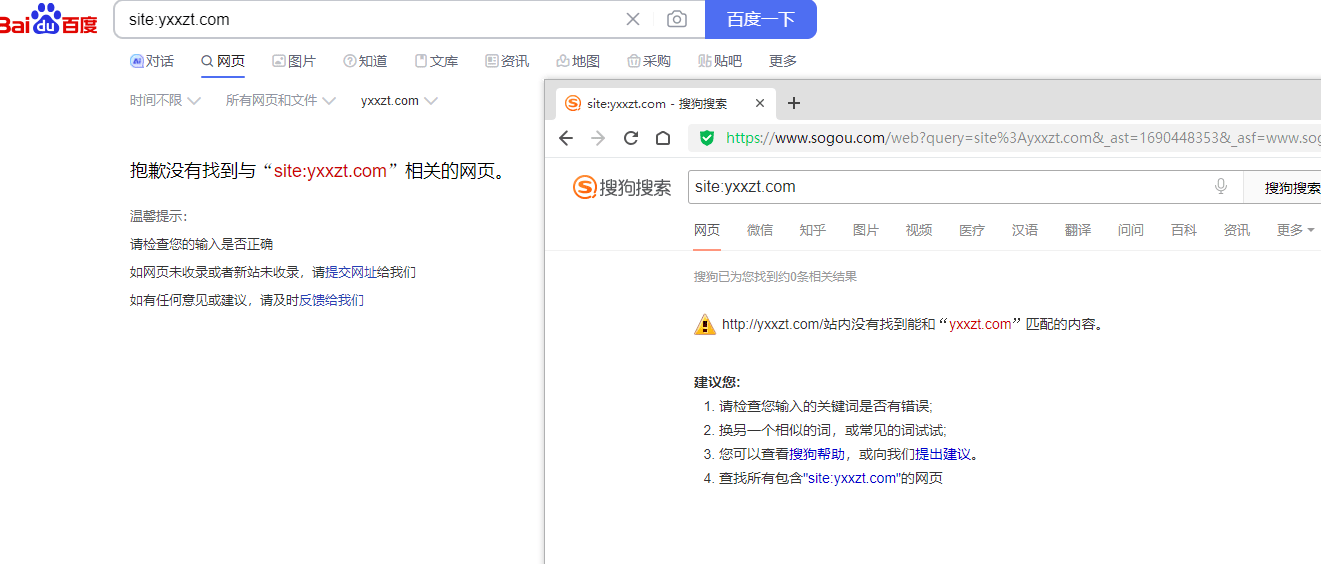Switch to Sogou 翻译 tab
This screenshot has width=1321, height=564.
(1078, 230)
